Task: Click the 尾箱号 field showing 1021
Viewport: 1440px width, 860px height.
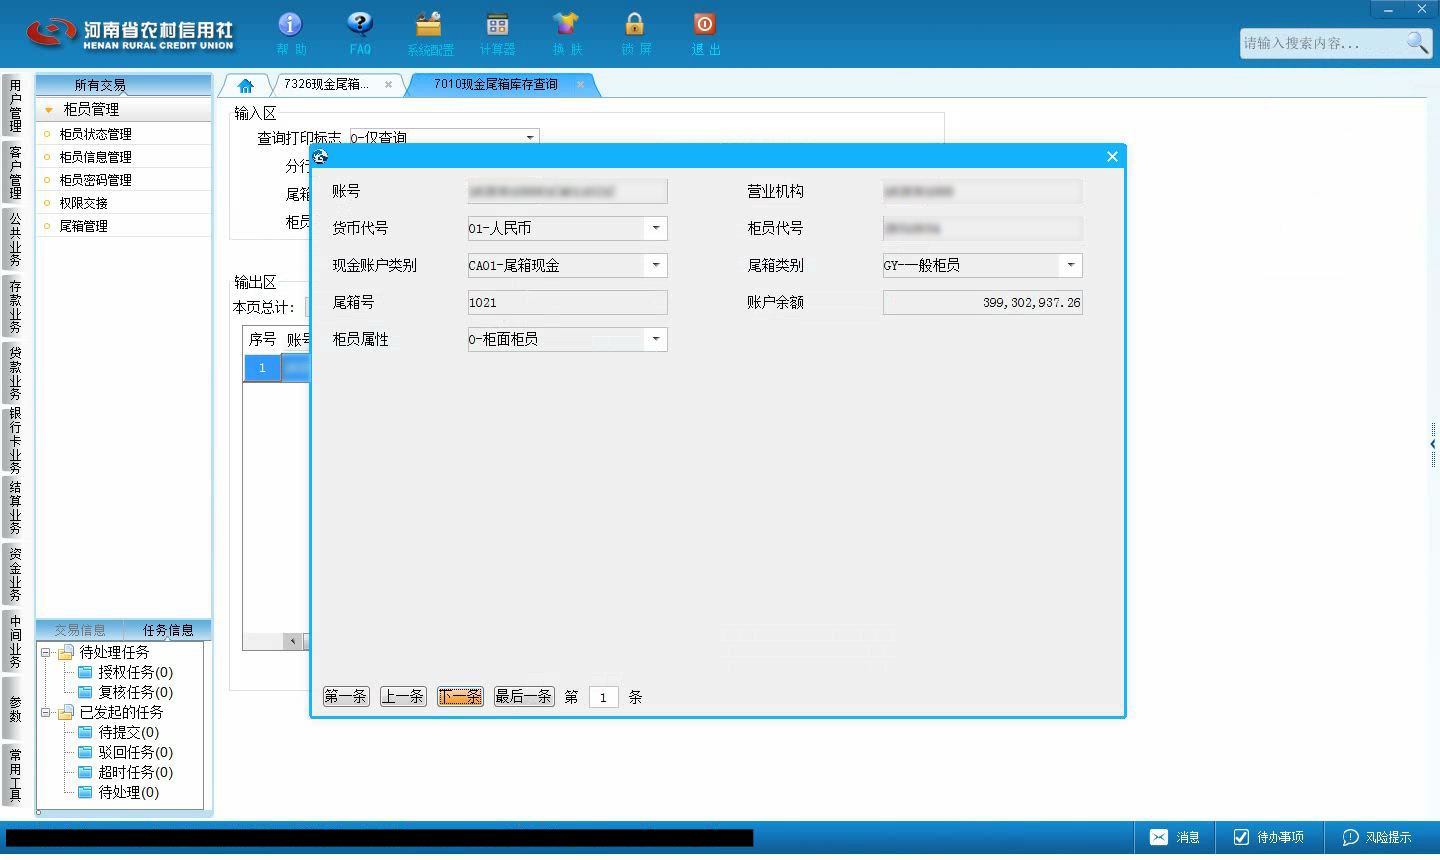Action: tap(567, 302)
